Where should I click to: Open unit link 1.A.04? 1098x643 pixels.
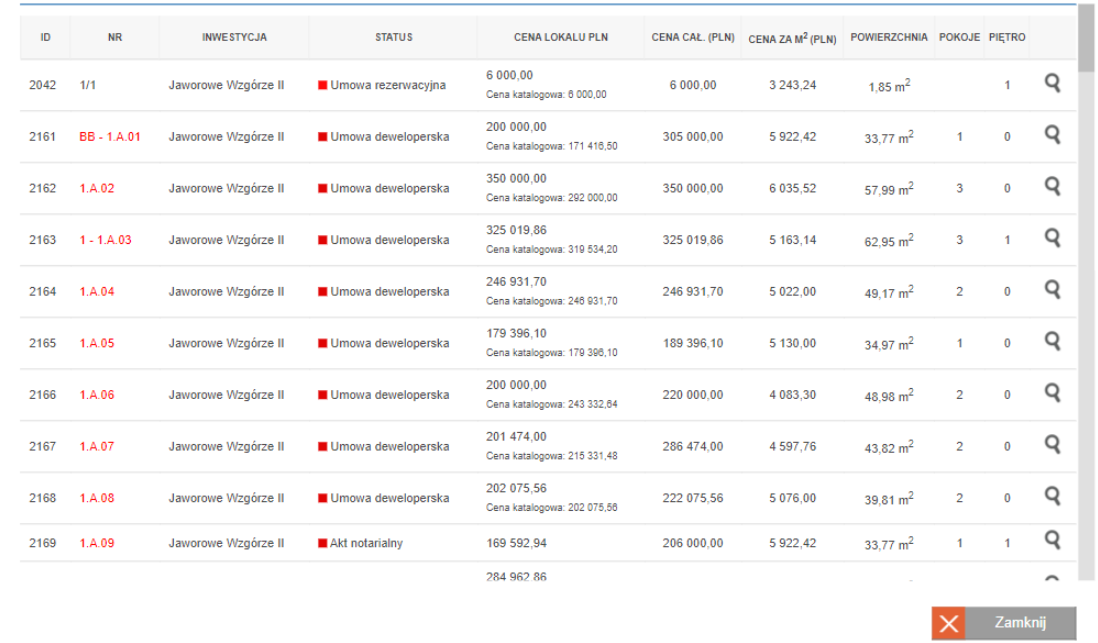click(x=97, y=291)
